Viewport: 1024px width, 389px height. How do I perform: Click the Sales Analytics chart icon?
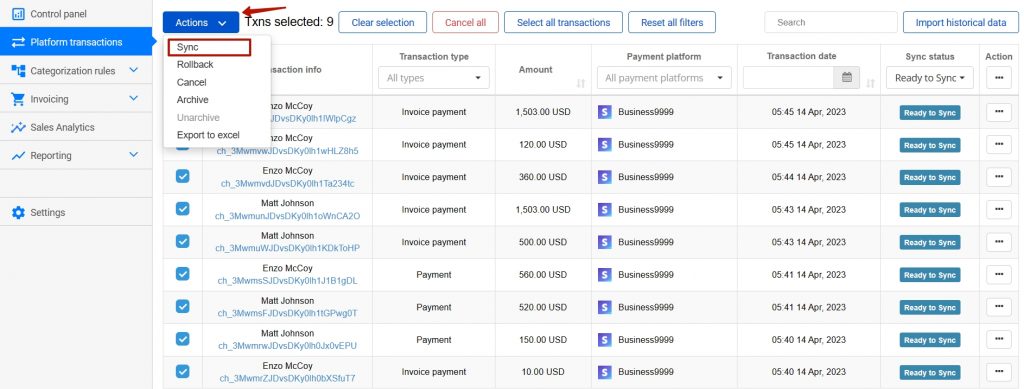point(18,127)
